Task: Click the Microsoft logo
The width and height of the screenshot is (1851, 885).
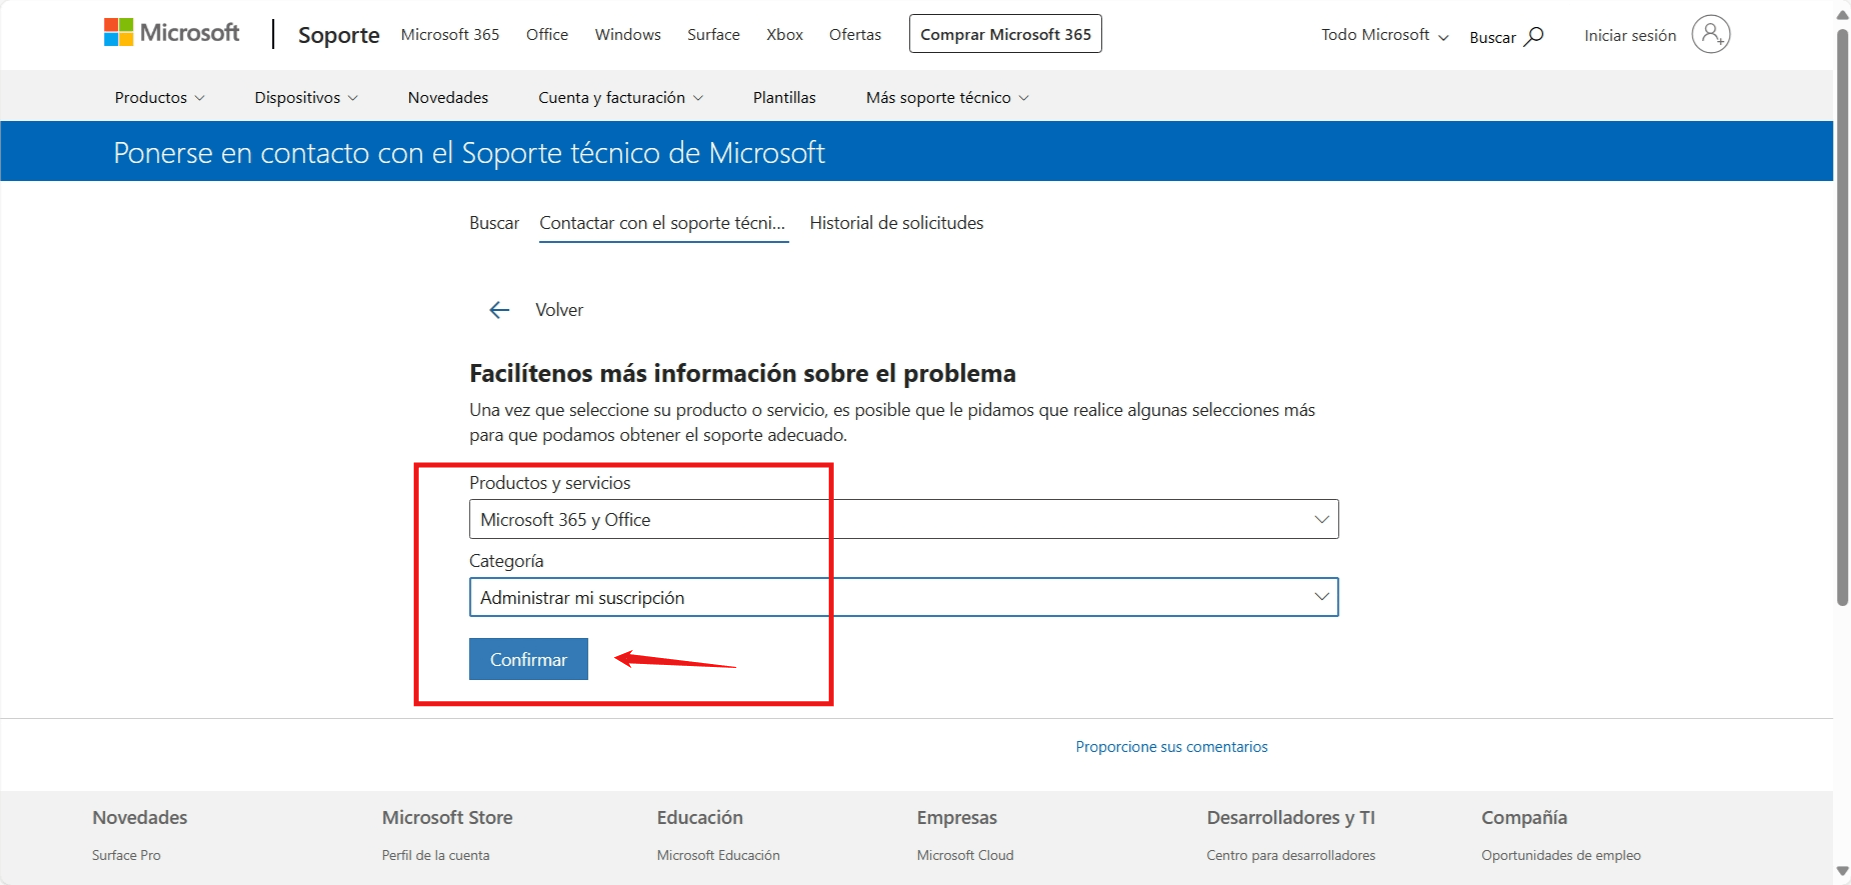Action: coord(172,33)
